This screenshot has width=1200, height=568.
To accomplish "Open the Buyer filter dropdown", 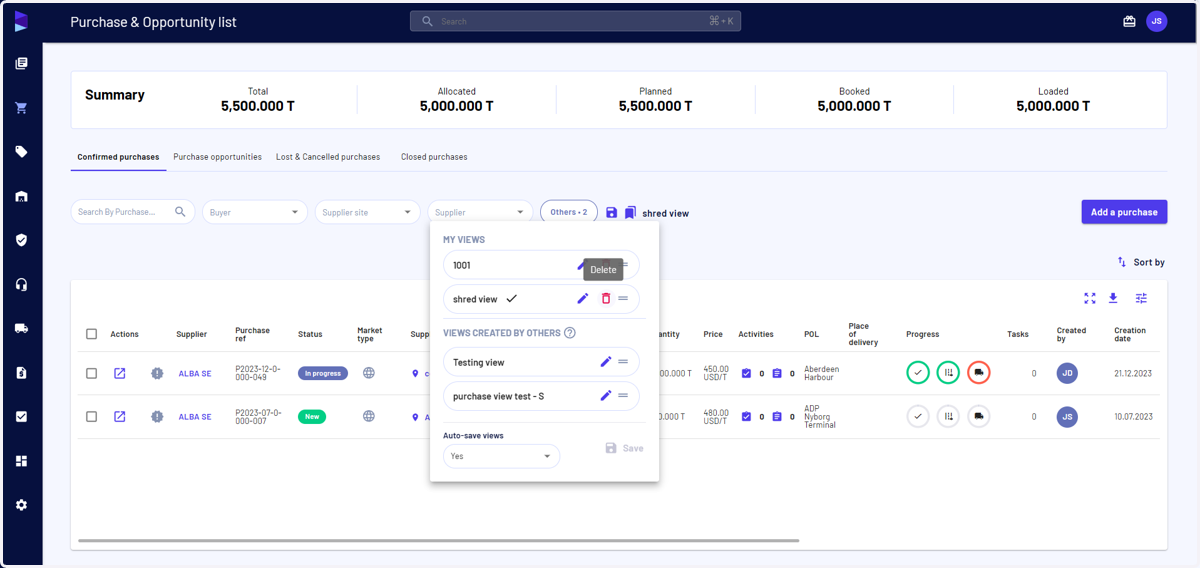I will tap(255, 212).
